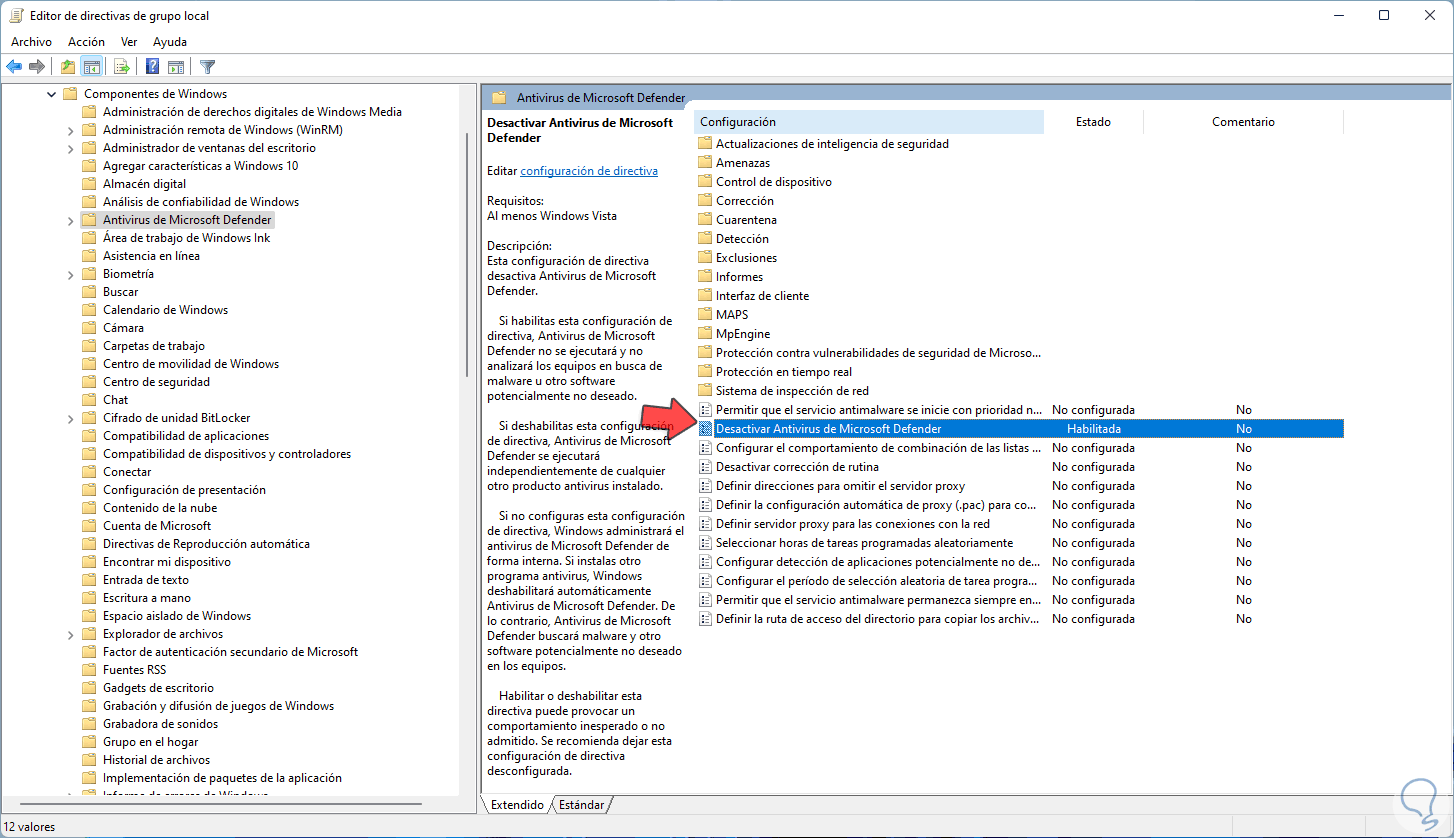Select the Desactivar Antivirus de Microsoft Defender policy row

(x=1019, y=429)
